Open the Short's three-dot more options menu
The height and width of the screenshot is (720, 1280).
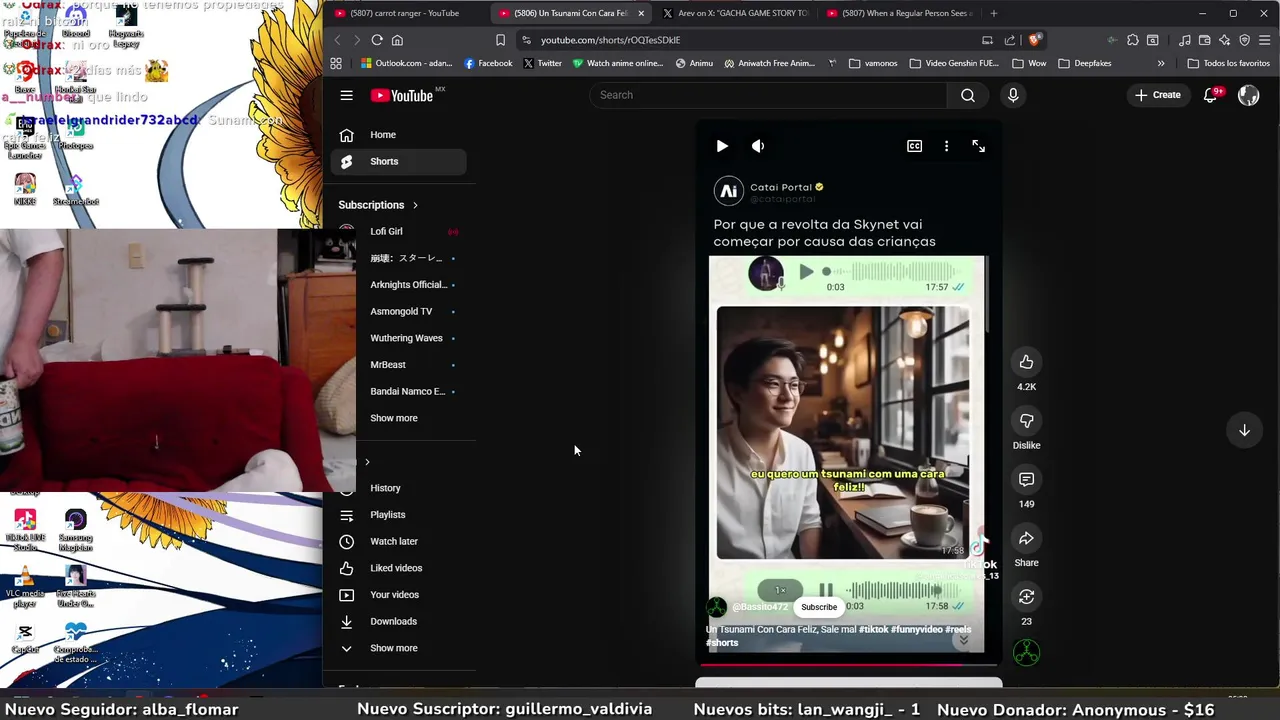click(946, 146)
